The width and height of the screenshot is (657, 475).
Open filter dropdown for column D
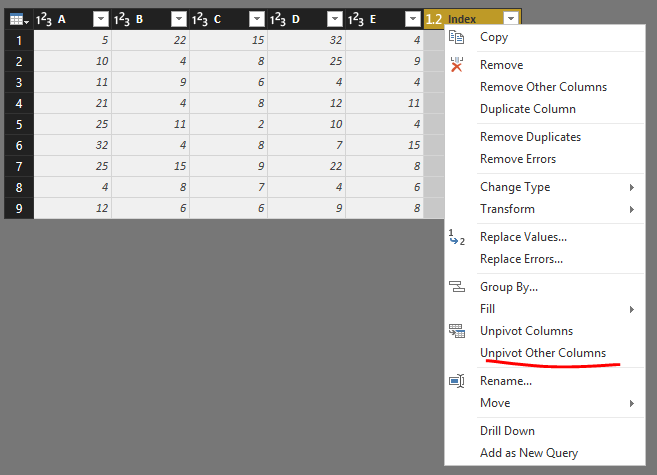(335, 19)
